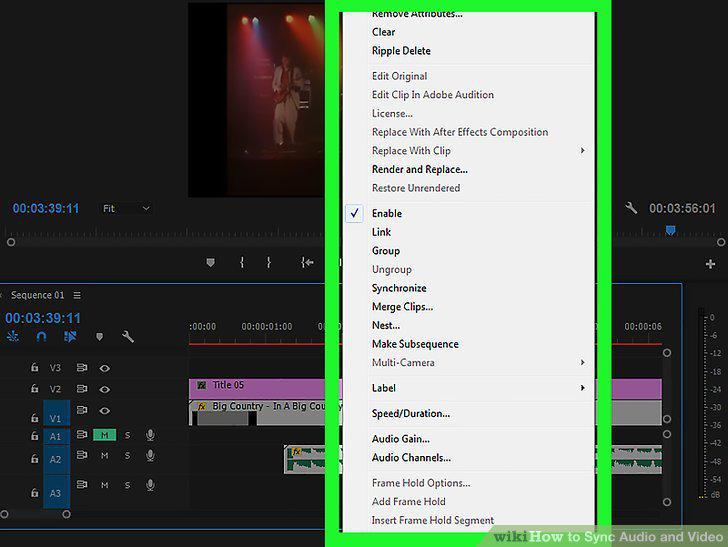Switch to the Sequence 01 tab

point(37,295)
